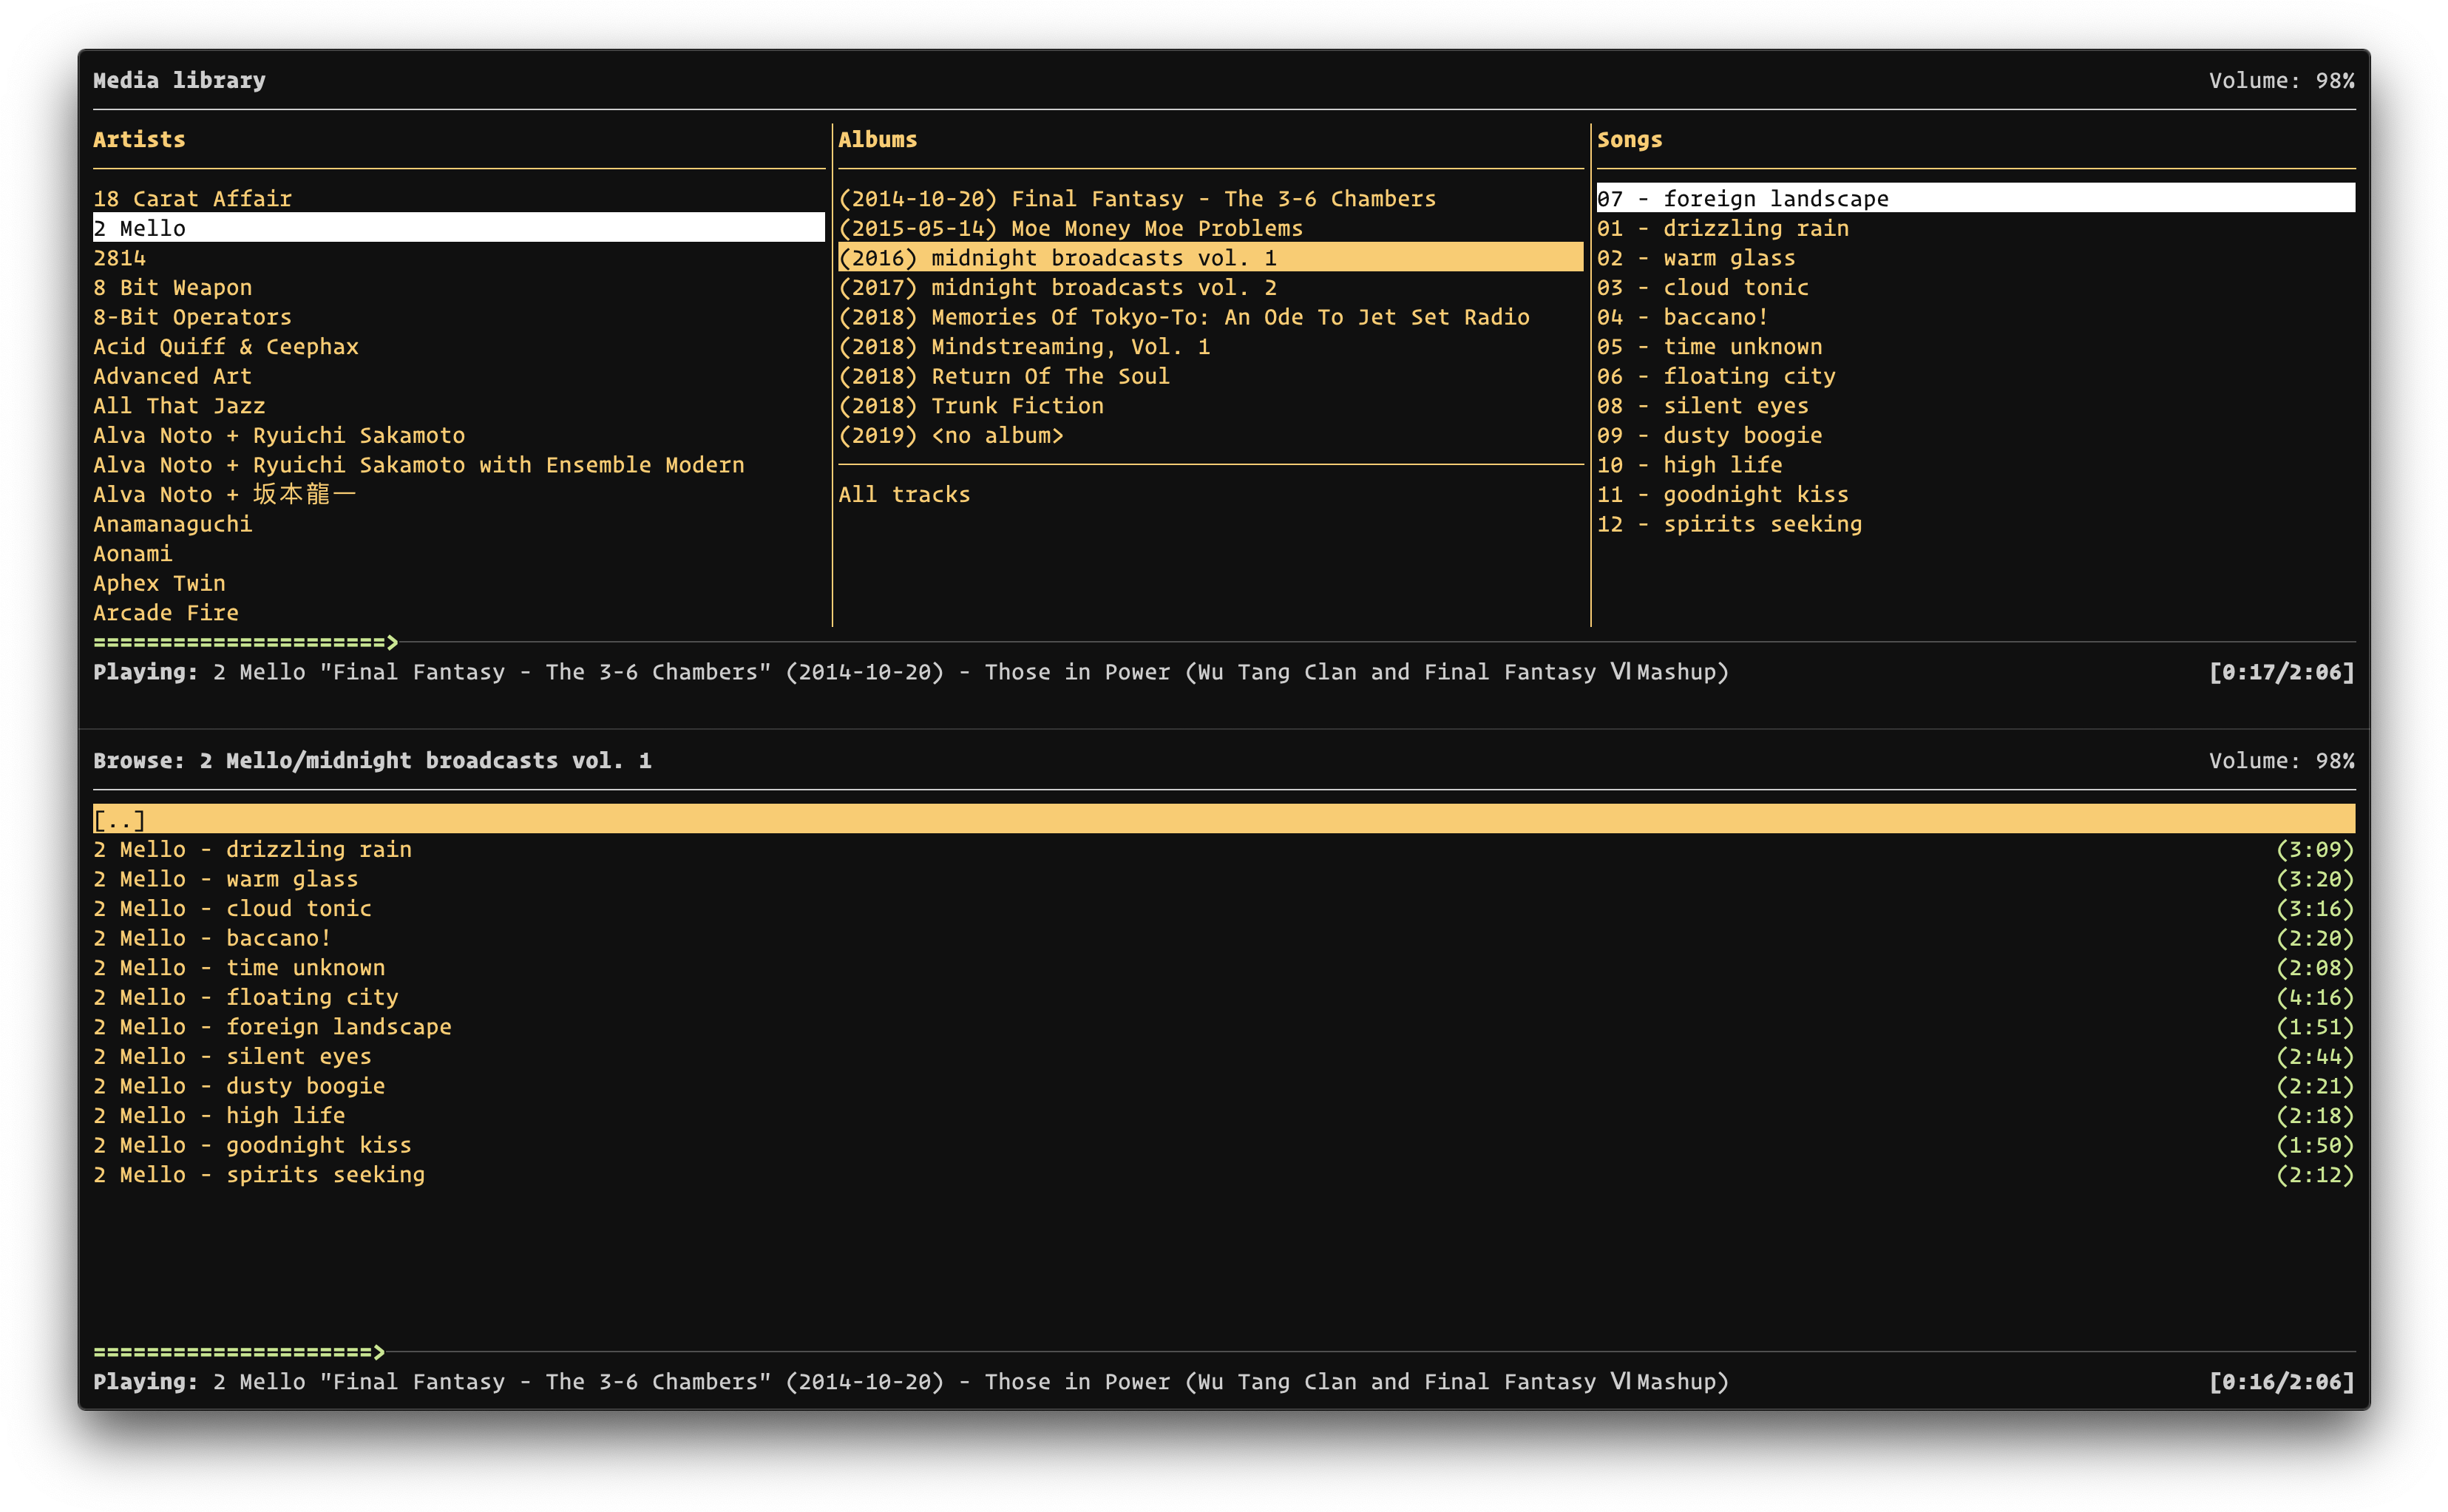The height and width of the screenshot is (1512, 2448).
Task: Select song 12 - spirits seeking
Action: click(1730, 524)
